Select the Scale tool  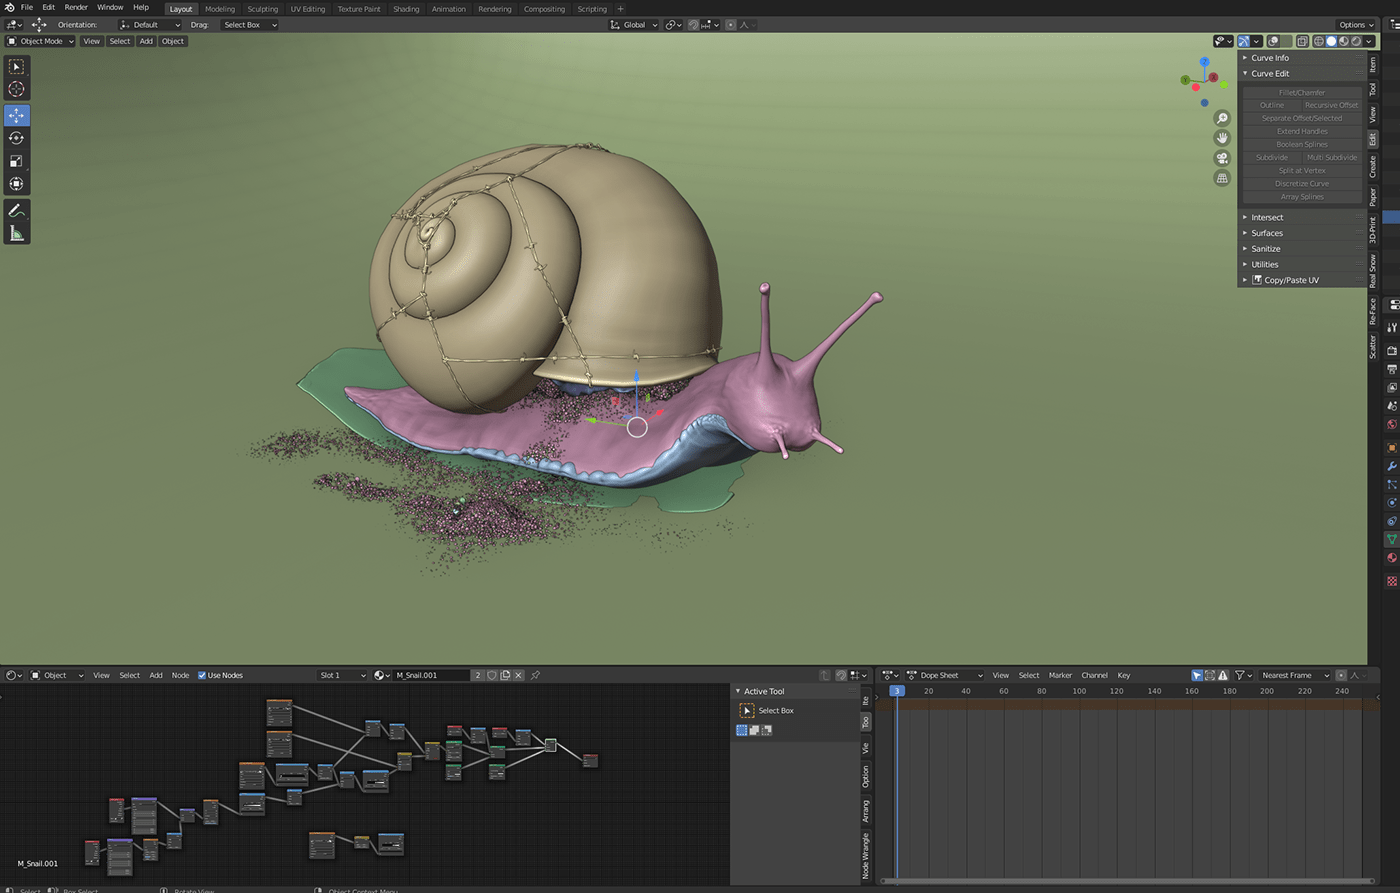click(16, 161)
